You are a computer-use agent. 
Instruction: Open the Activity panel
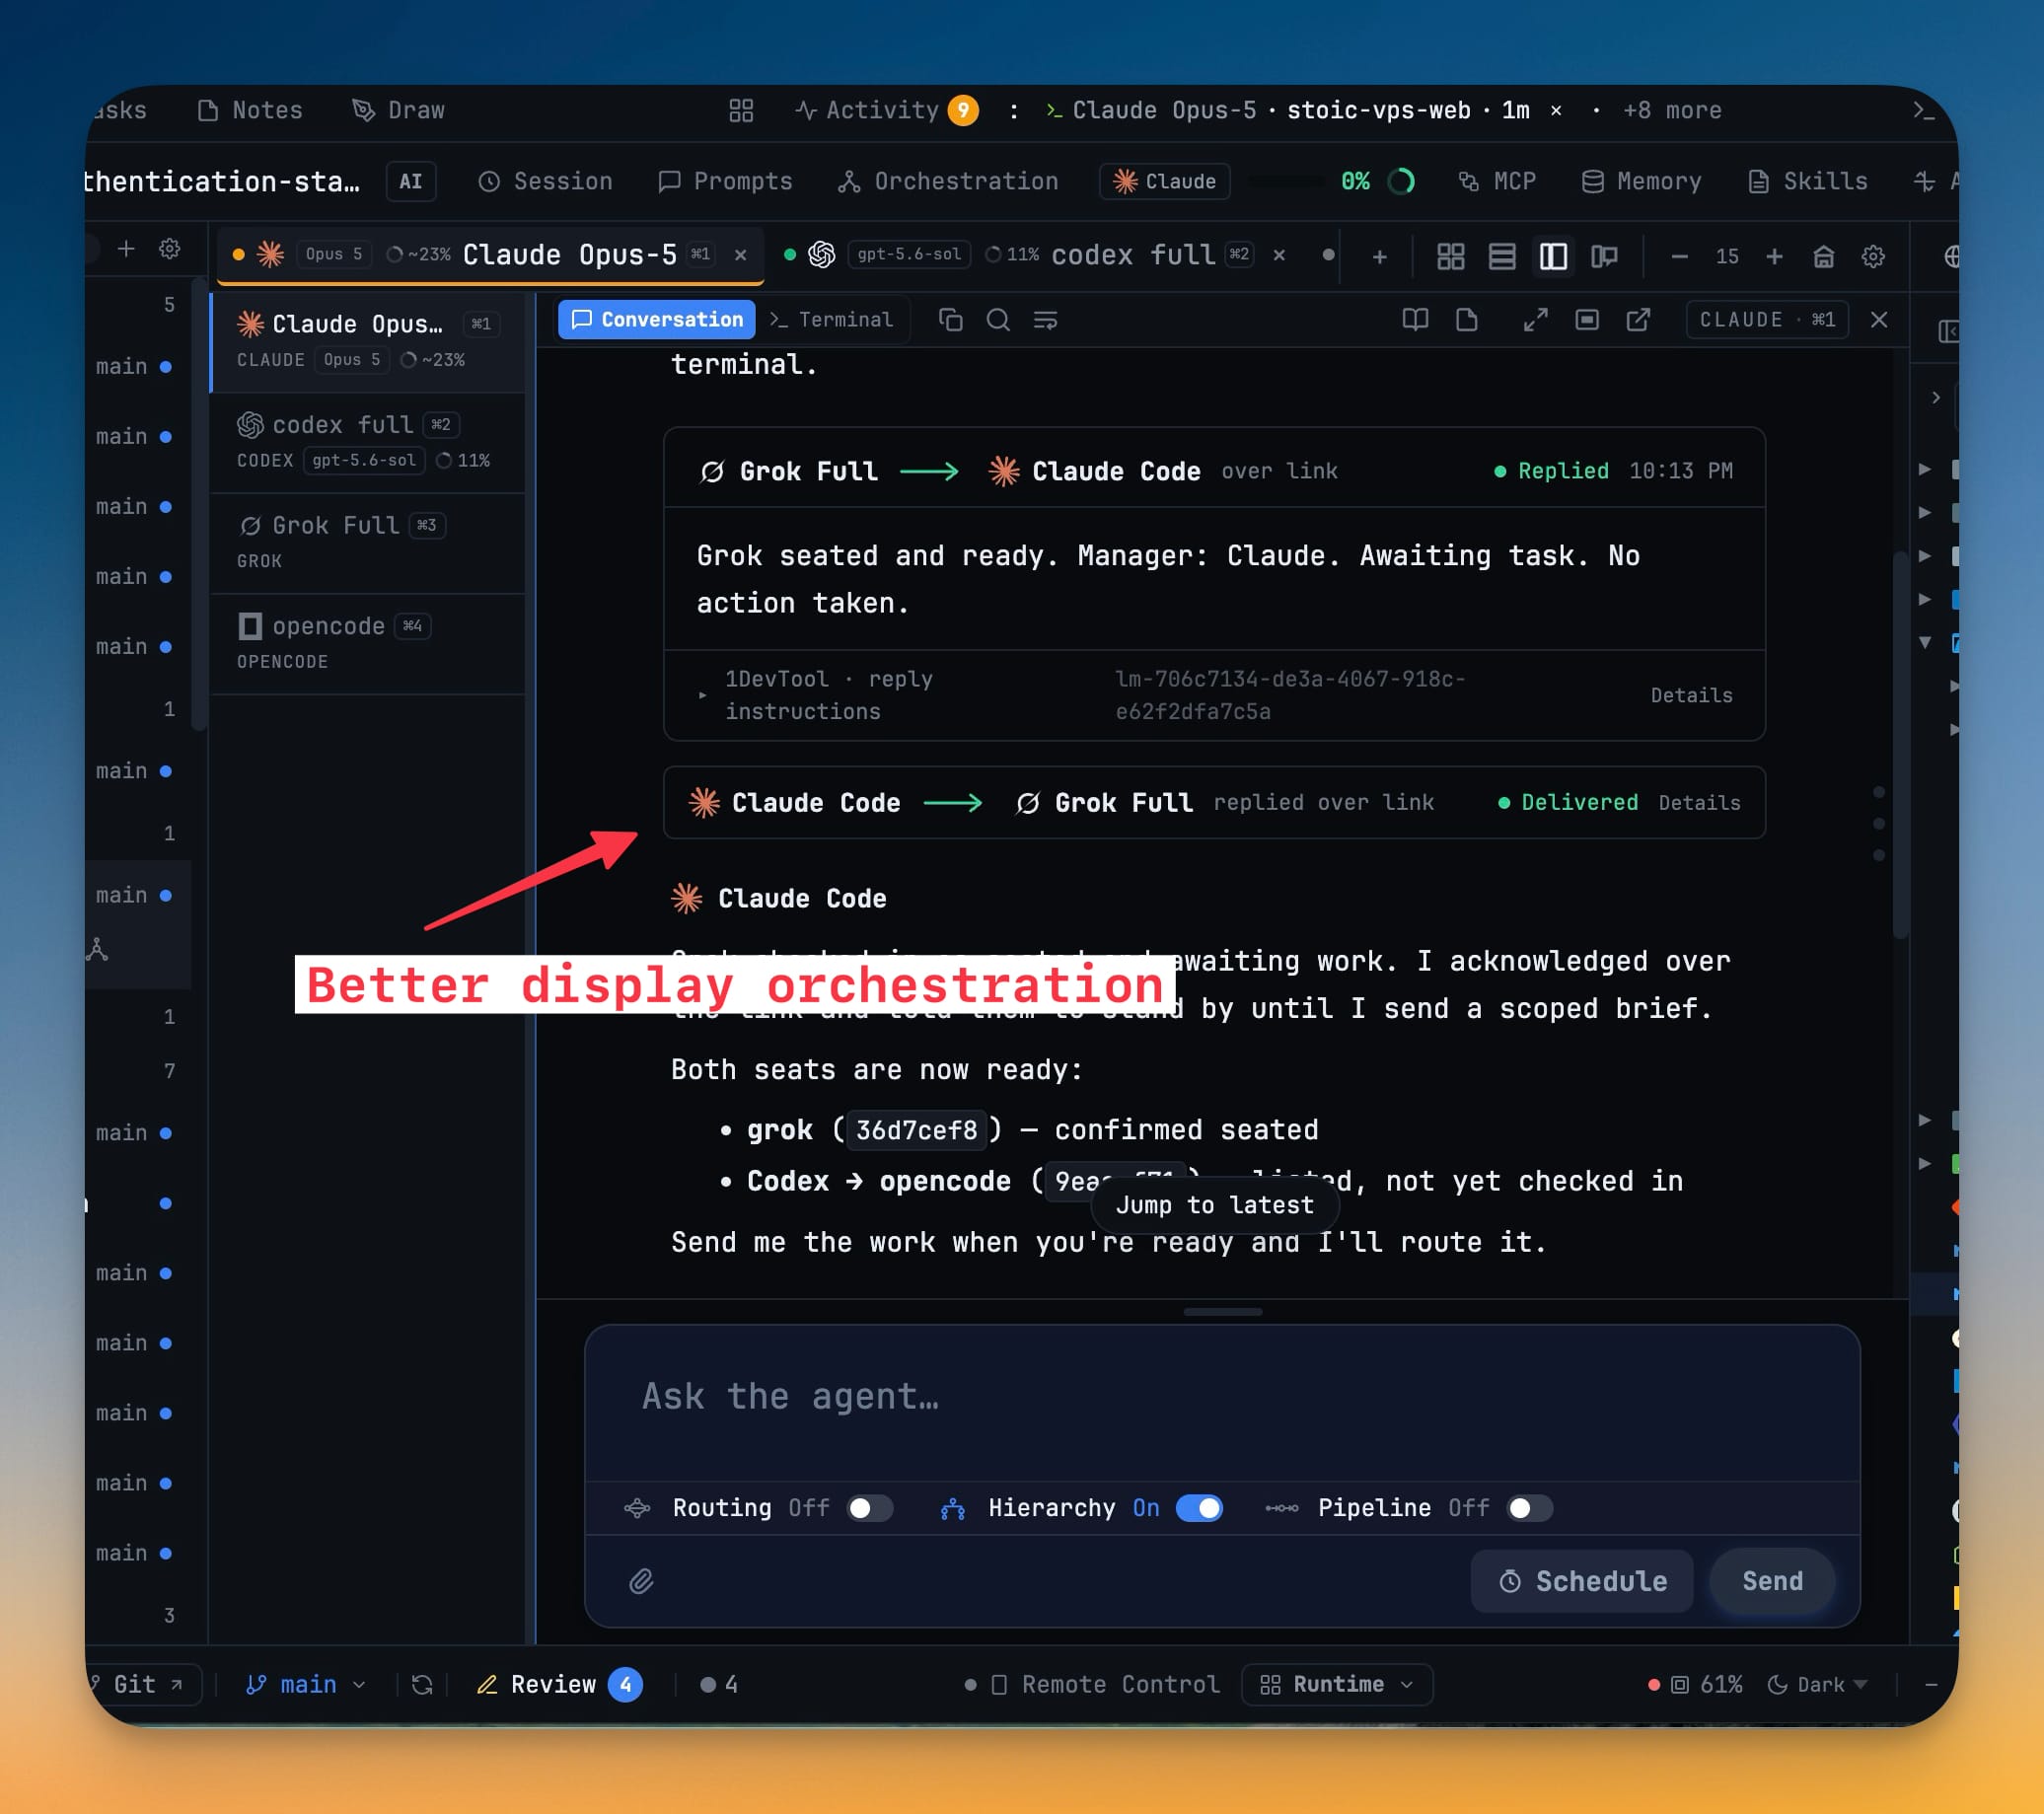click(886, 110)
